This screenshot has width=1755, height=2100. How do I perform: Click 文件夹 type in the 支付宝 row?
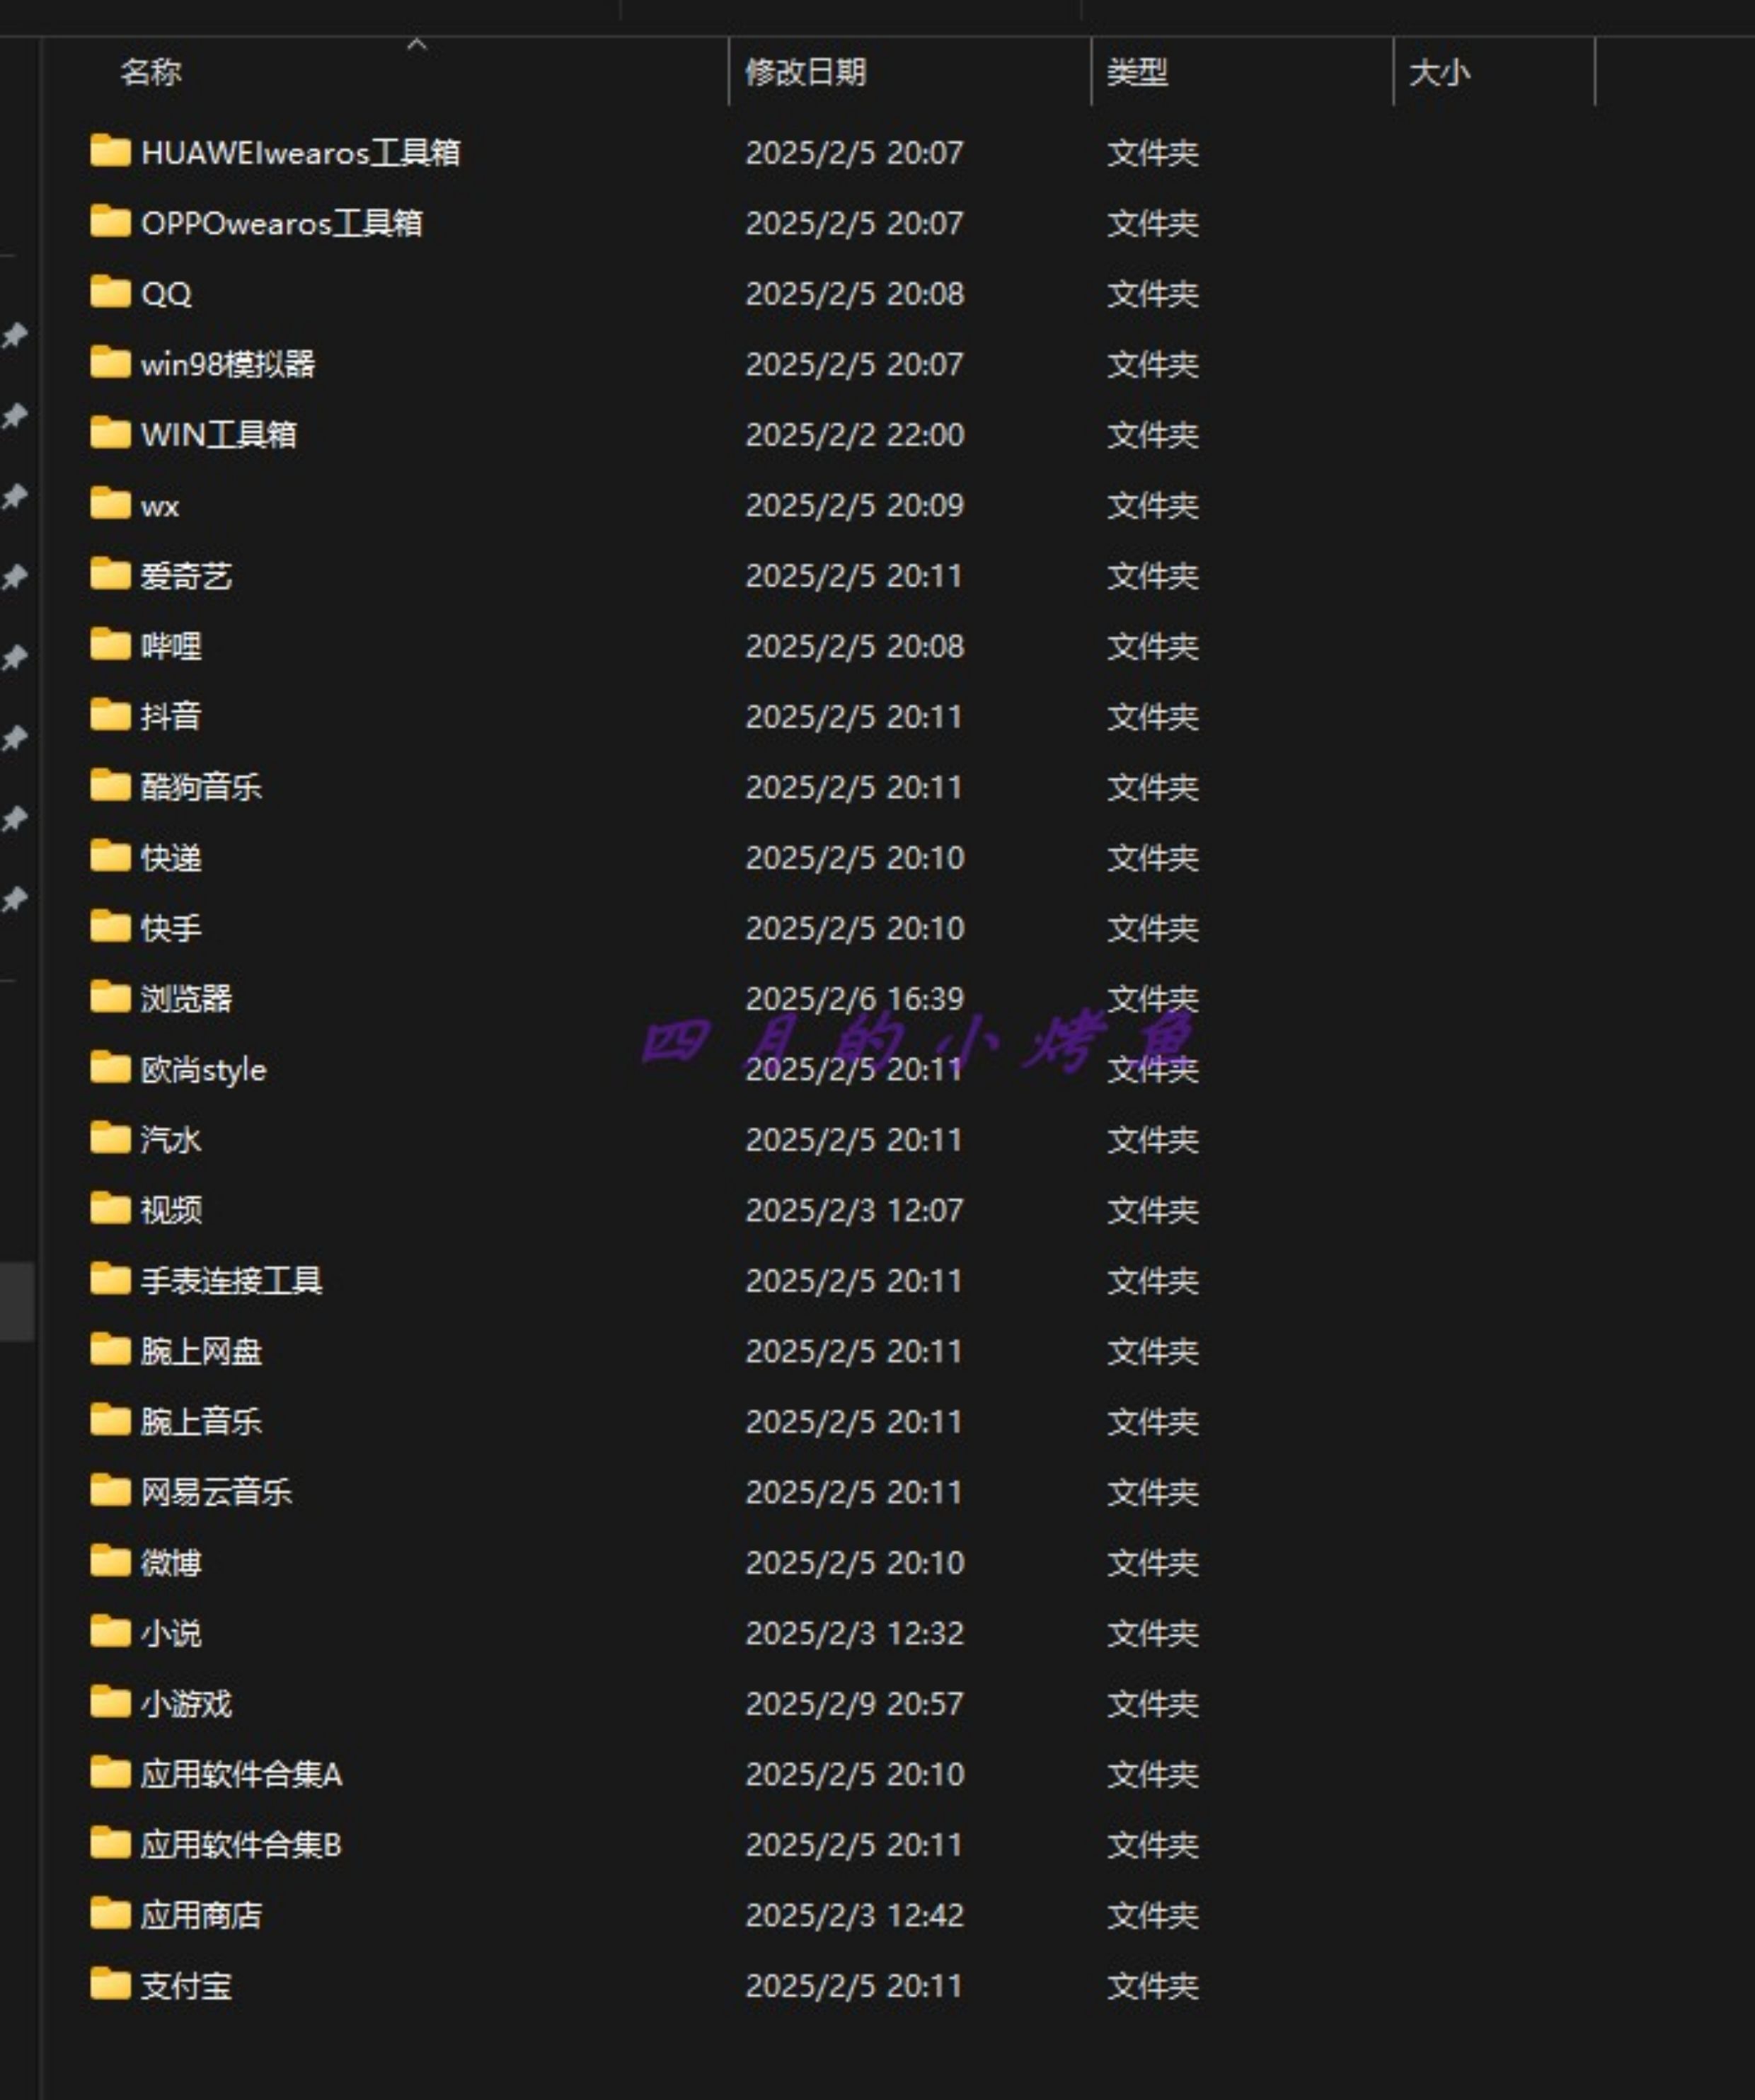[1152, 1985]
